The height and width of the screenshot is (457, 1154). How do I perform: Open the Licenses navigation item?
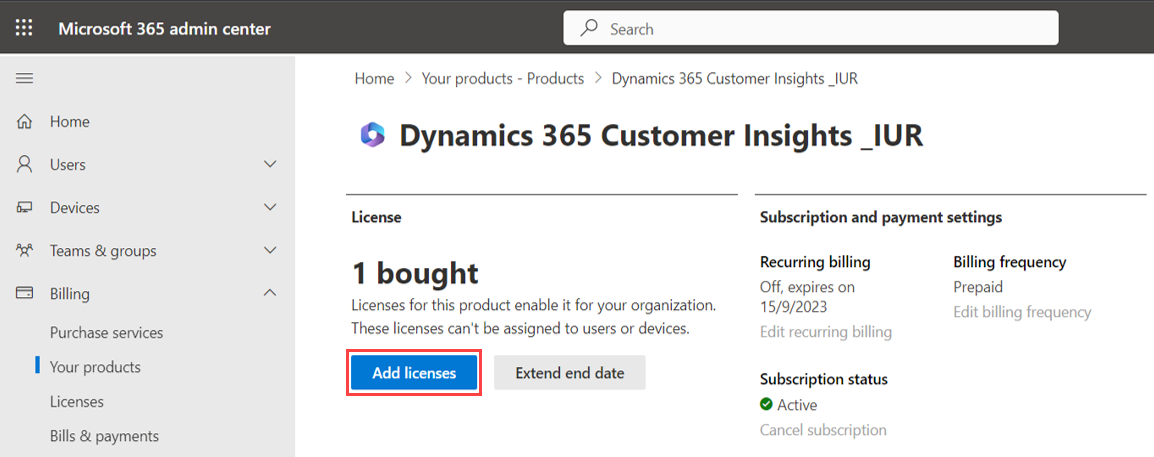point(77,401)
